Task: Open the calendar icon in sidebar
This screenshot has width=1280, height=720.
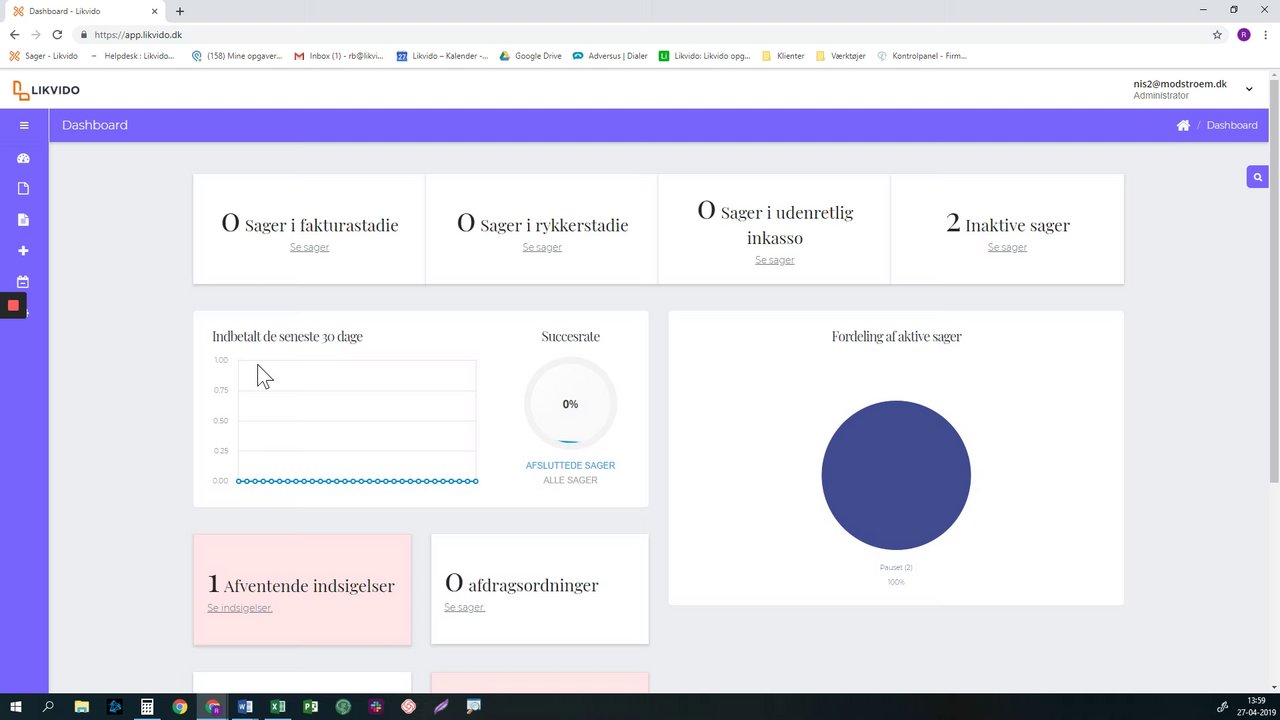Action: point(24,282)
